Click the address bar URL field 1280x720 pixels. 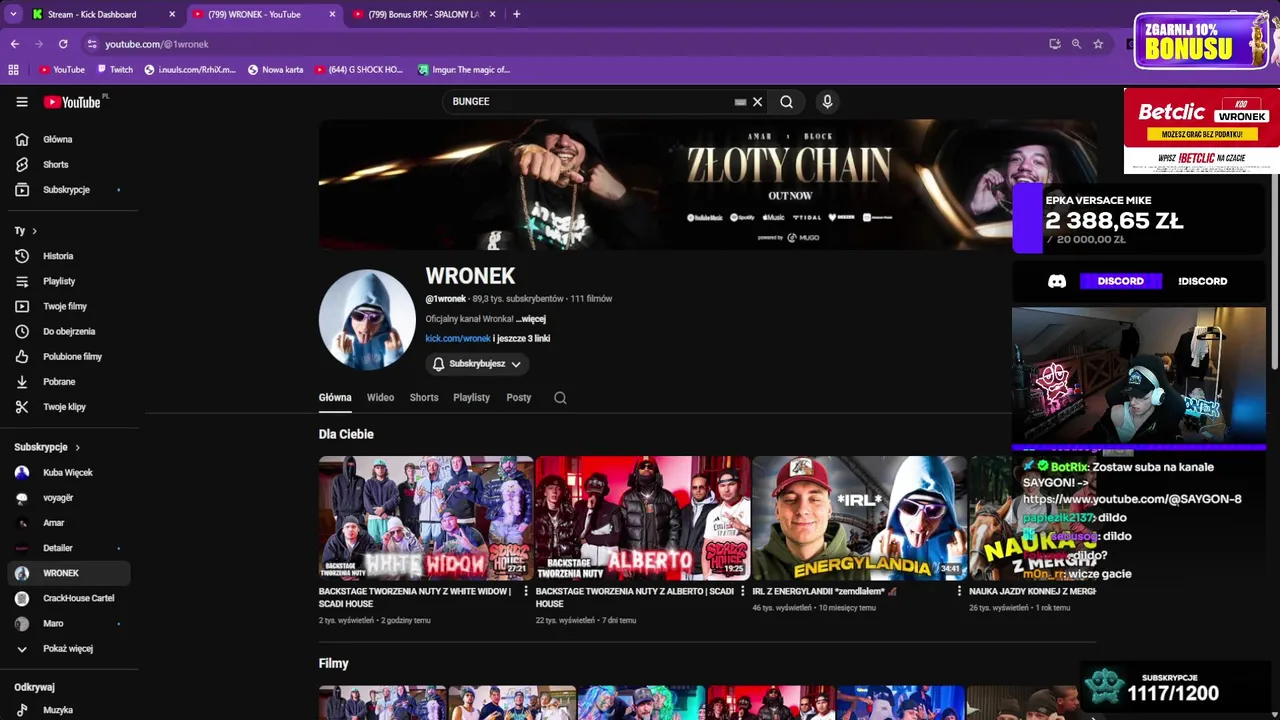[x=560, y=44]
